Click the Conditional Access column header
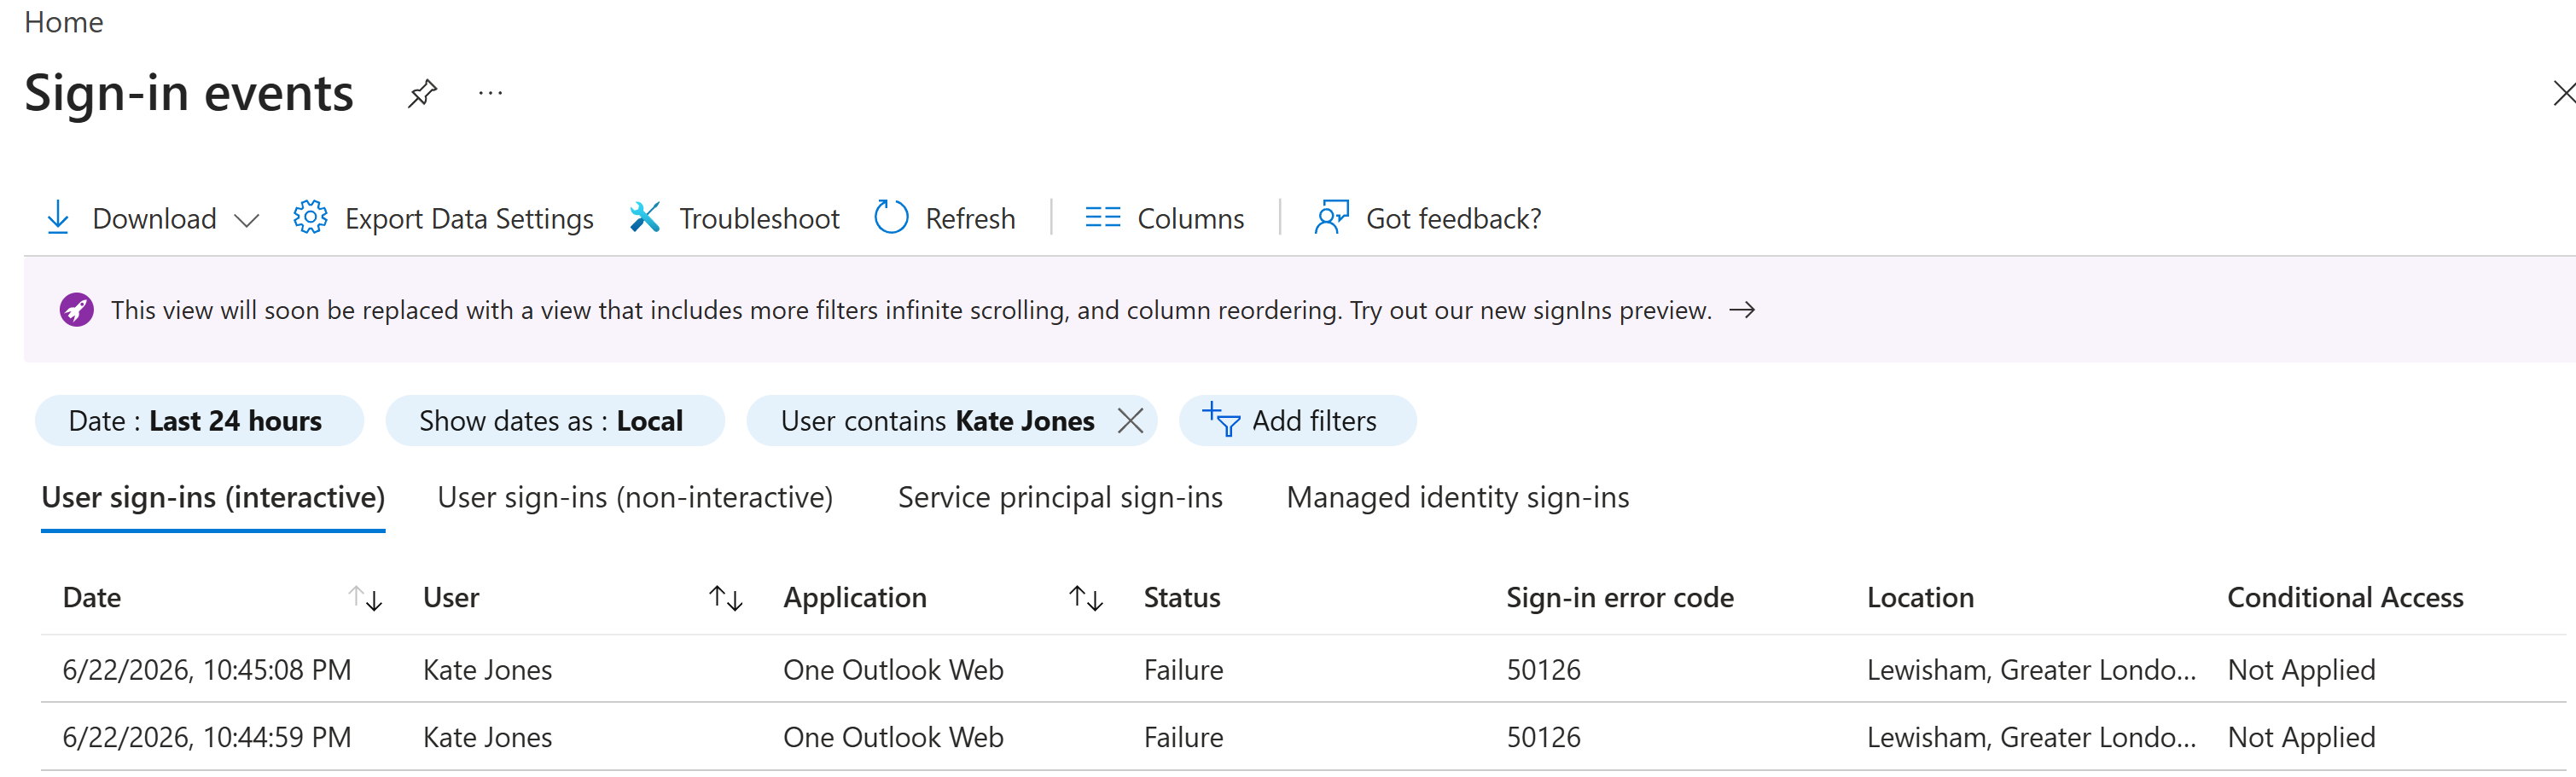 [x=2345, y=598]
